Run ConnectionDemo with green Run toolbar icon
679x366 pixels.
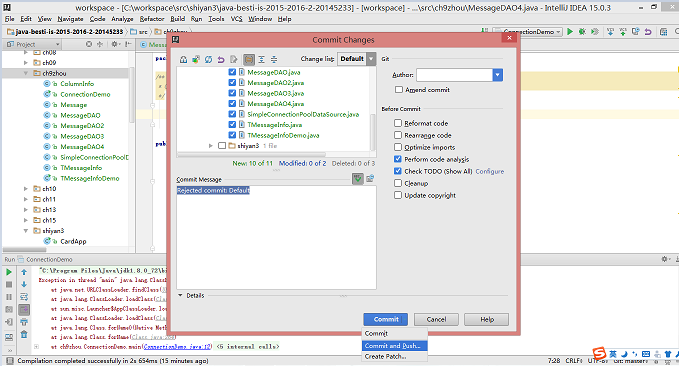point(570,32)
